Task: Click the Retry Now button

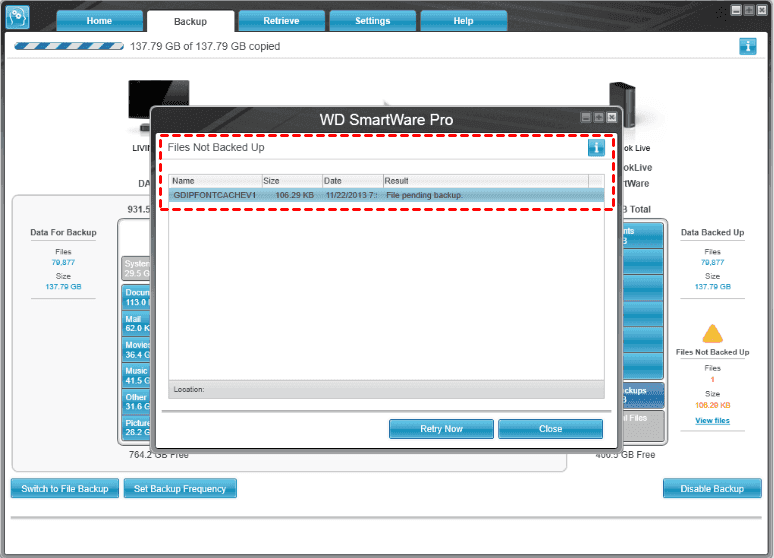Action: pyautogui.click(x=441, y=429)
